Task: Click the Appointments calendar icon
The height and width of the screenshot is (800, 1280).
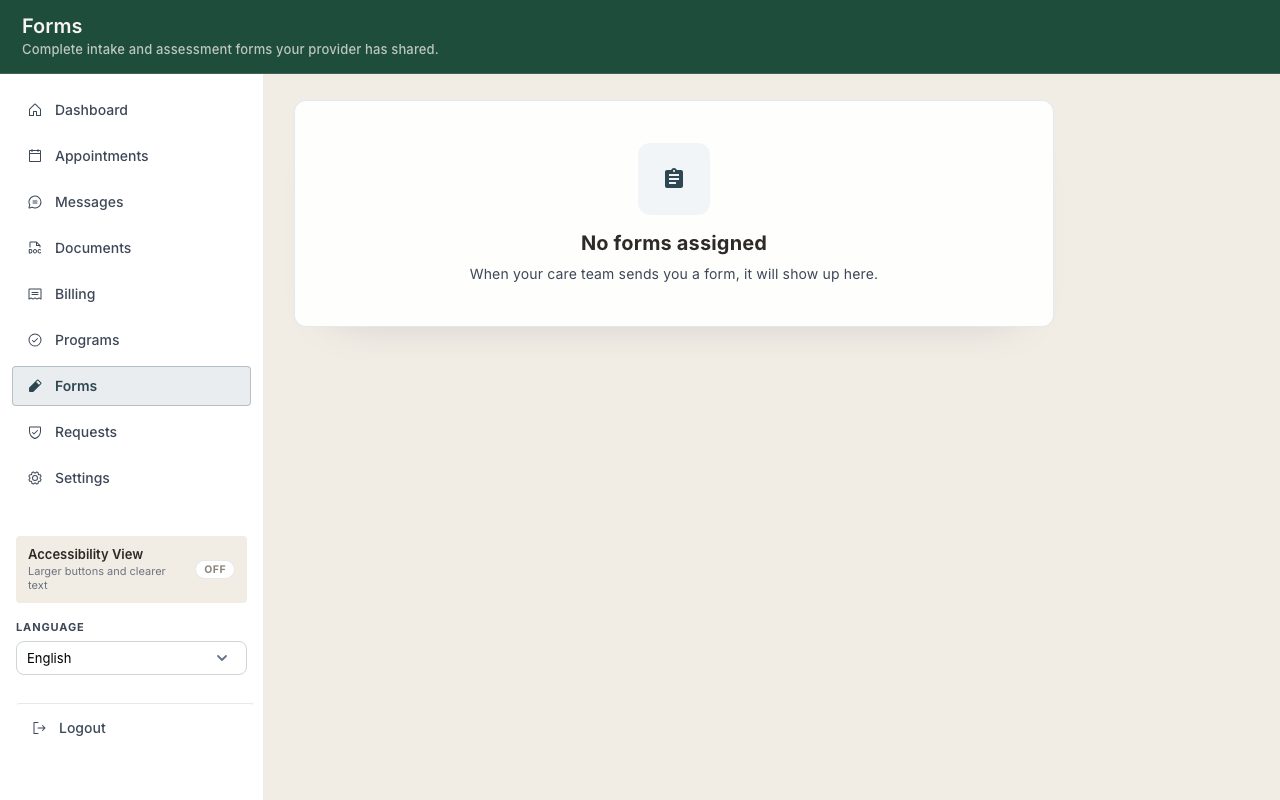Action: (35, 156)
